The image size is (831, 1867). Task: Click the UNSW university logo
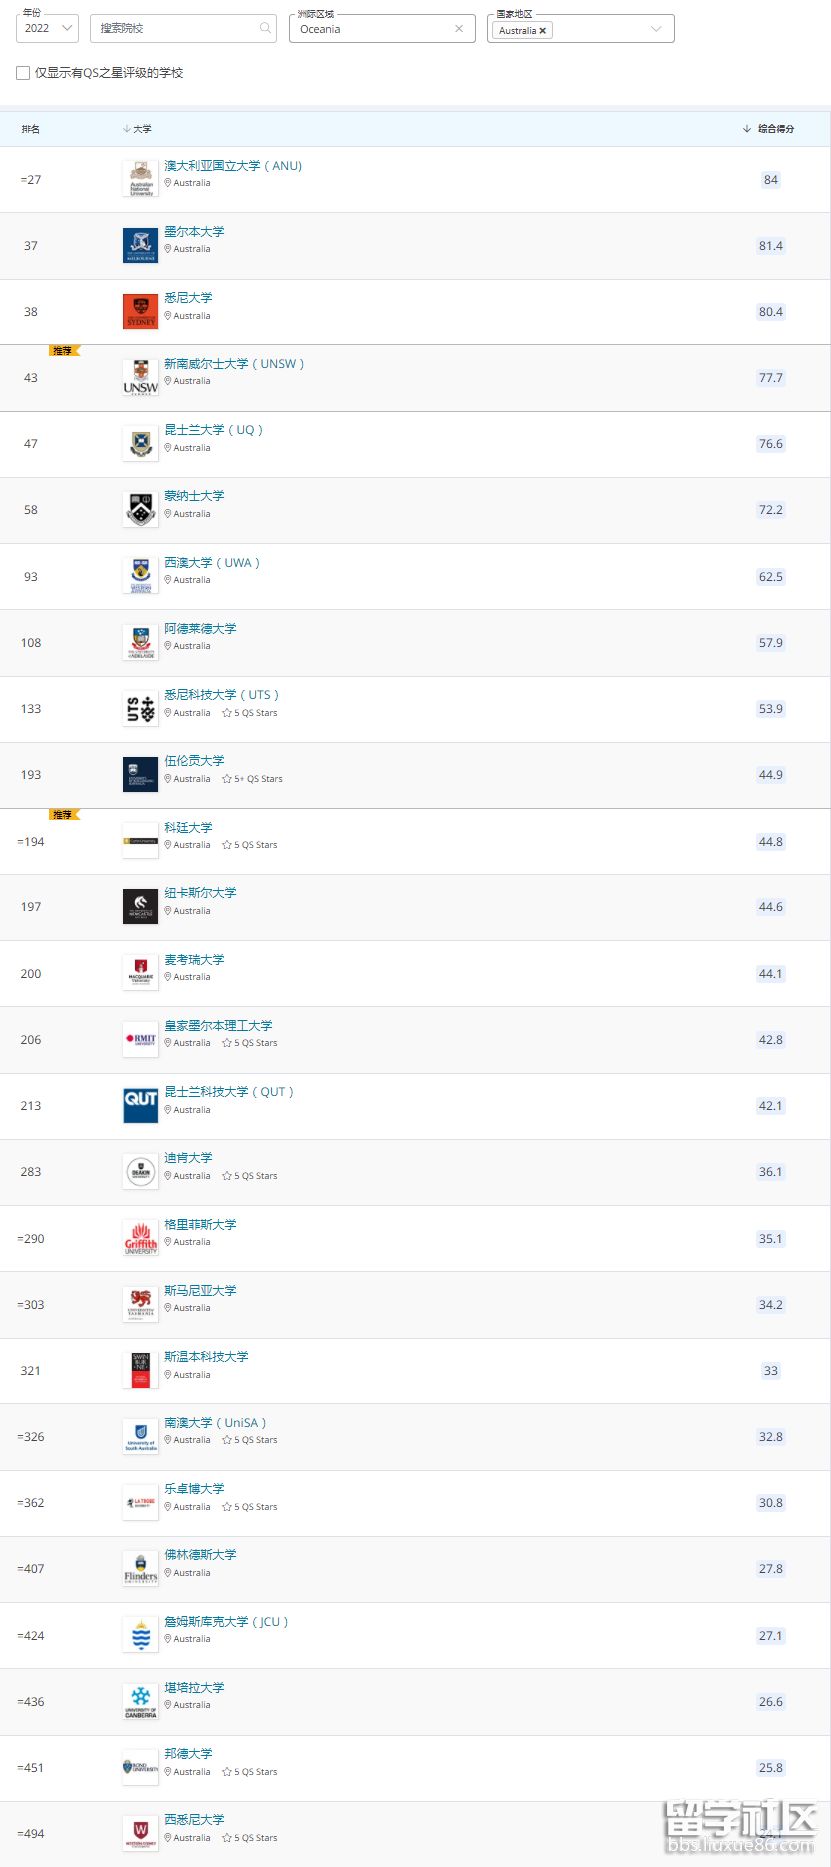[141, 378]
